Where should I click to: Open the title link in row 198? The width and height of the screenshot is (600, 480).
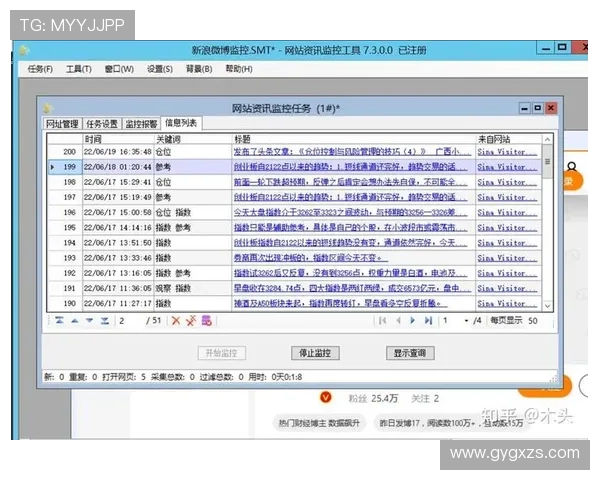click(x=350, y=182)
